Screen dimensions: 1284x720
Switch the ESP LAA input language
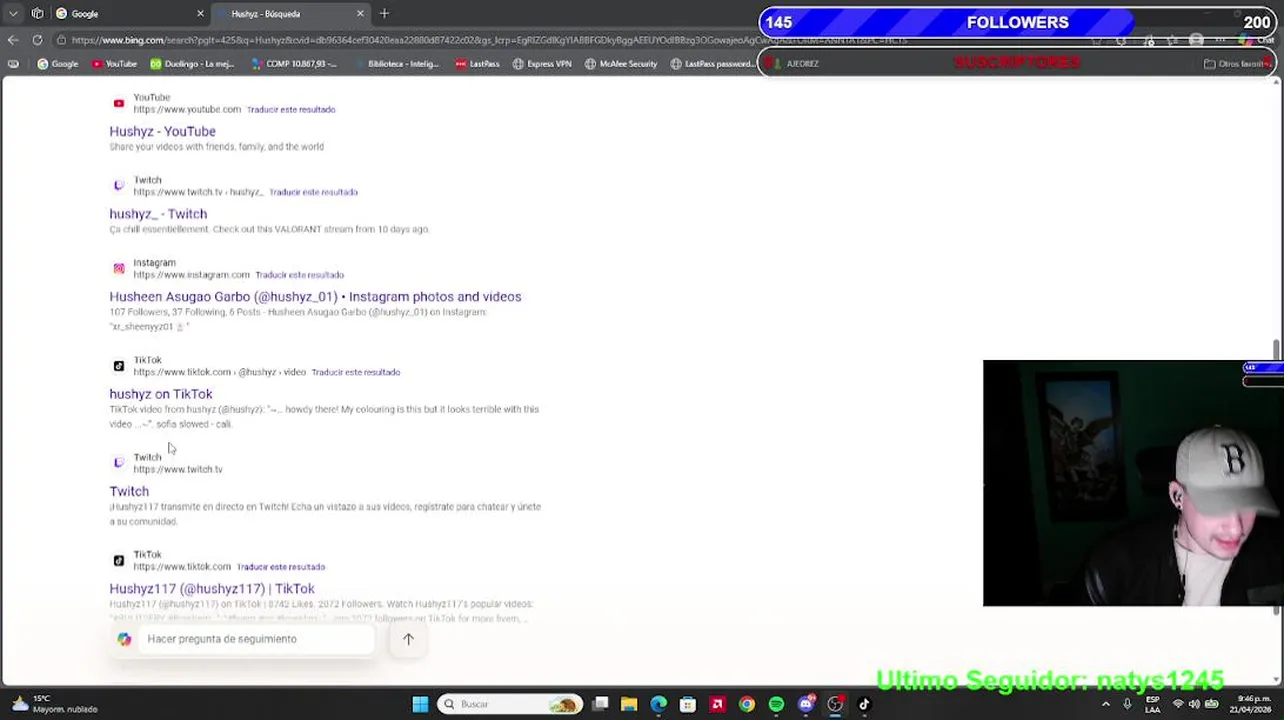tap(1153, 704)
